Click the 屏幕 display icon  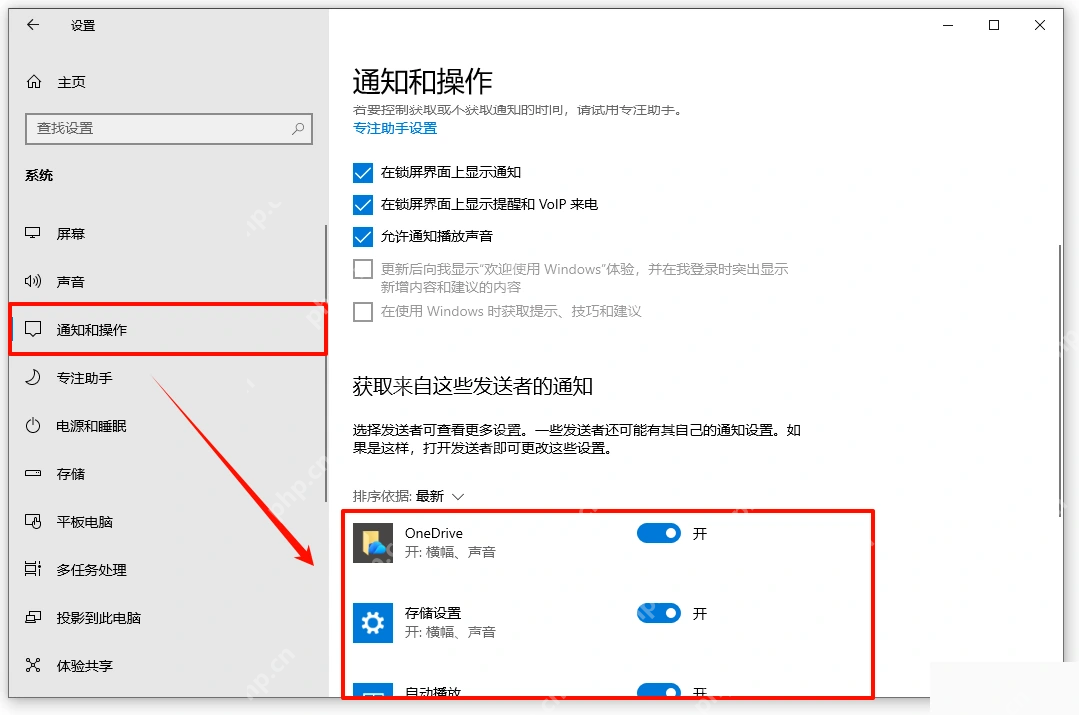tap(32, 233)
